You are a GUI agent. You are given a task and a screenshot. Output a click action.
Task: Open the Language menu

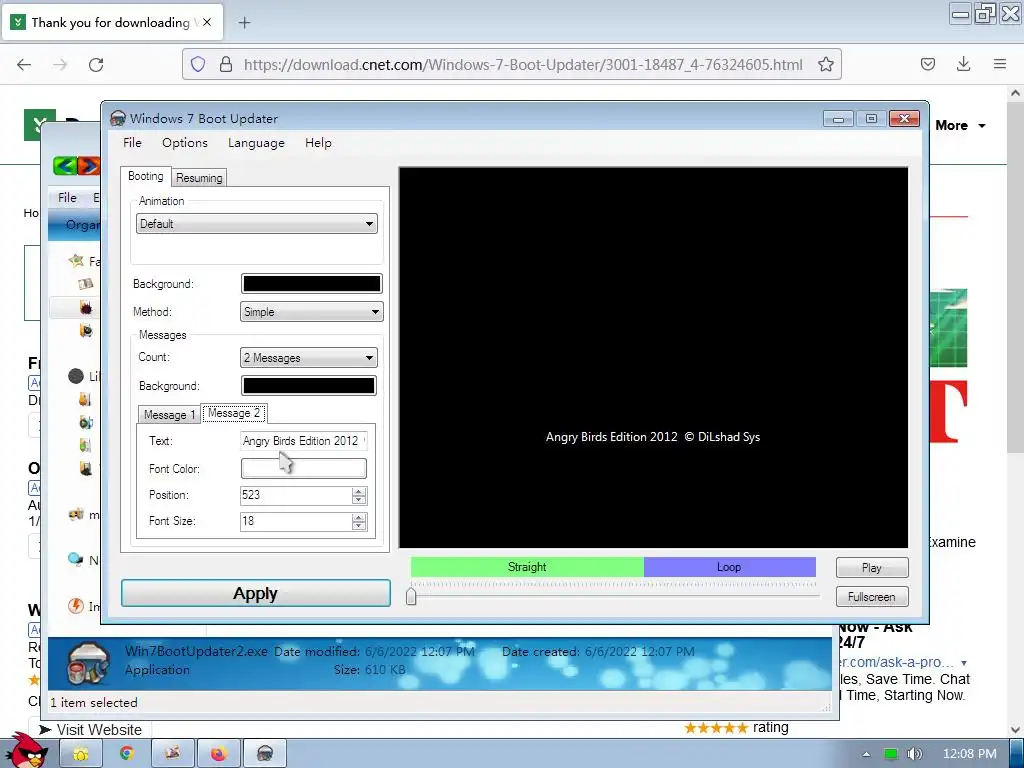[x=256, y=142]
